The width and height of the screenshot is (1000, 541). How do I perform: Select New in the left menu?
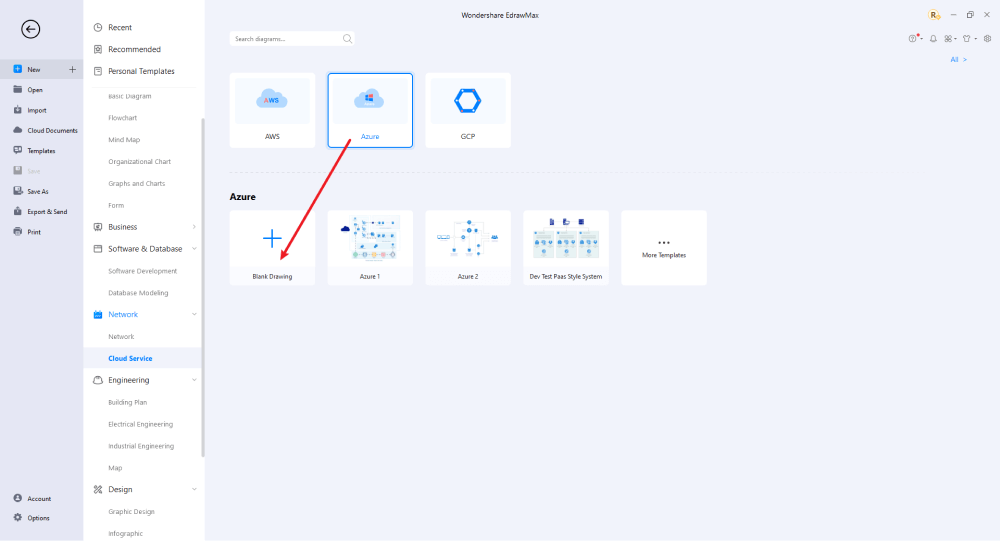tap(34, 70)
